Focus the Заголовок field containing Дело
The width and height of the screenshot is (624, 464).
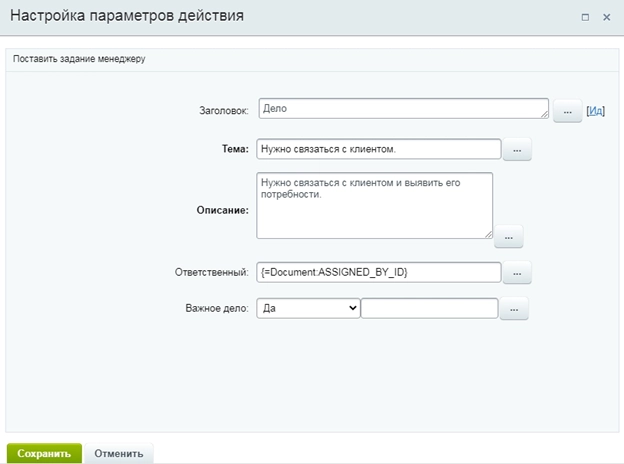coord(404,109)
